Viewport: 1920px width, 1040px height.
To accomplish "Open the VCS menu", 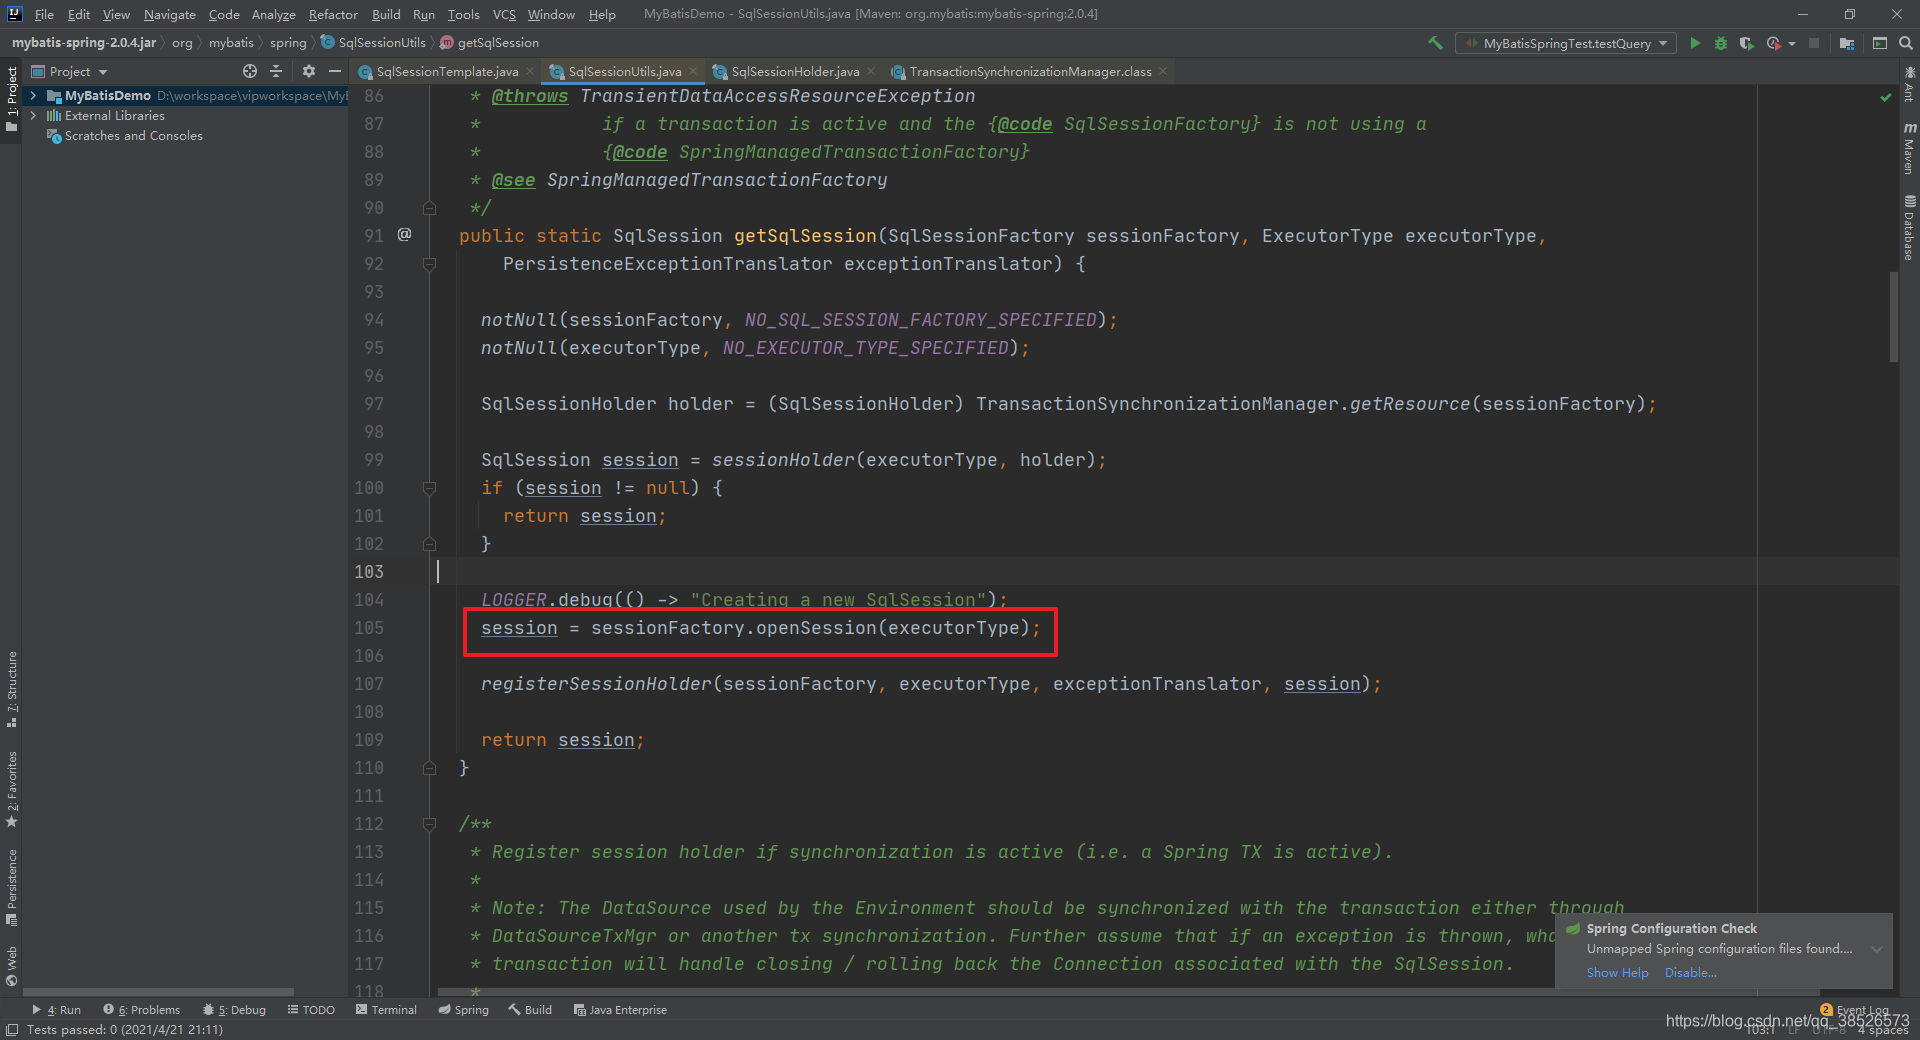I will [x=504, y=14].
